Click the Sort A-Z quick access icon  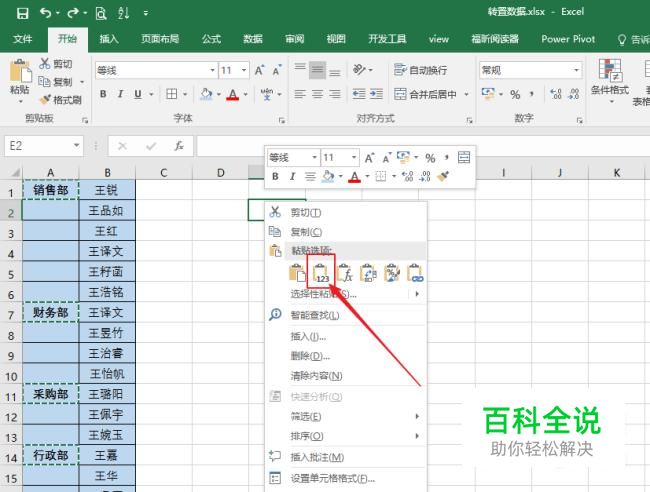[124, 13]
